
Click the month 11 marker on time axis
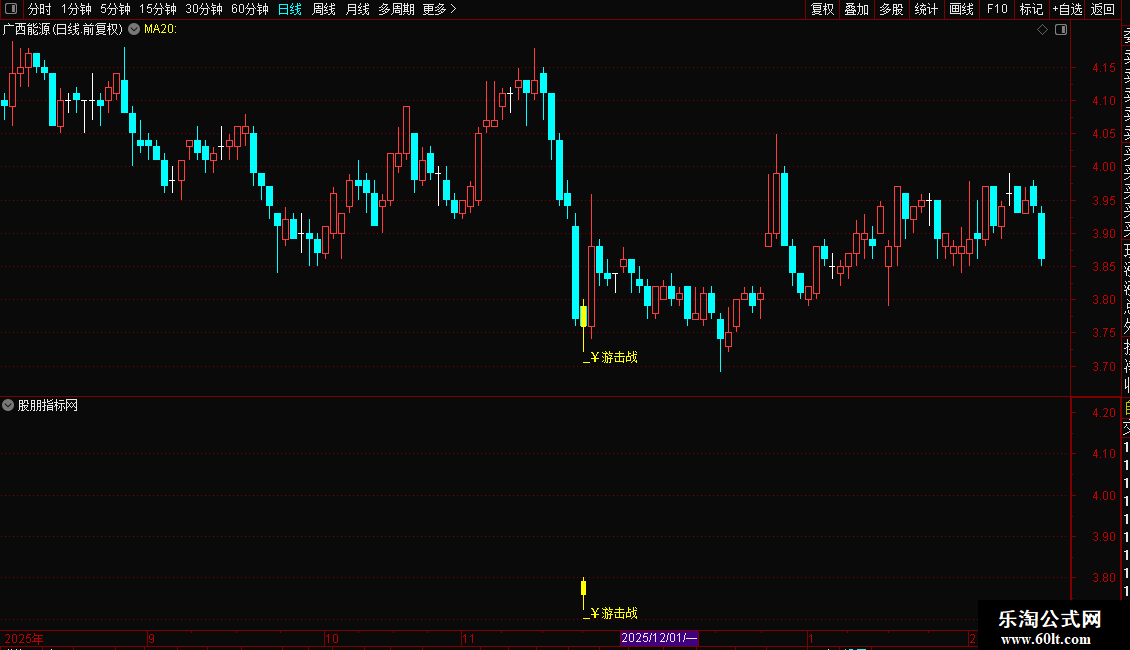point(468,638)
